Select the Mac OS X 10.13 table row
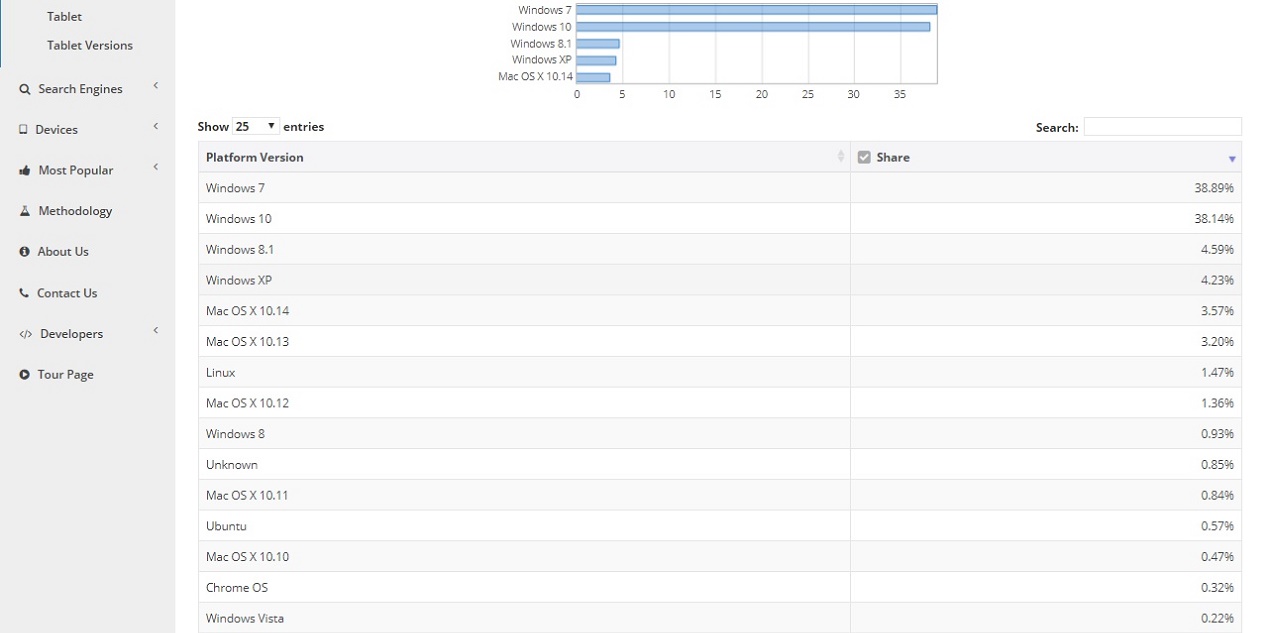The image size is (1266, 633). pyautogui.click(x=720, y=342)
